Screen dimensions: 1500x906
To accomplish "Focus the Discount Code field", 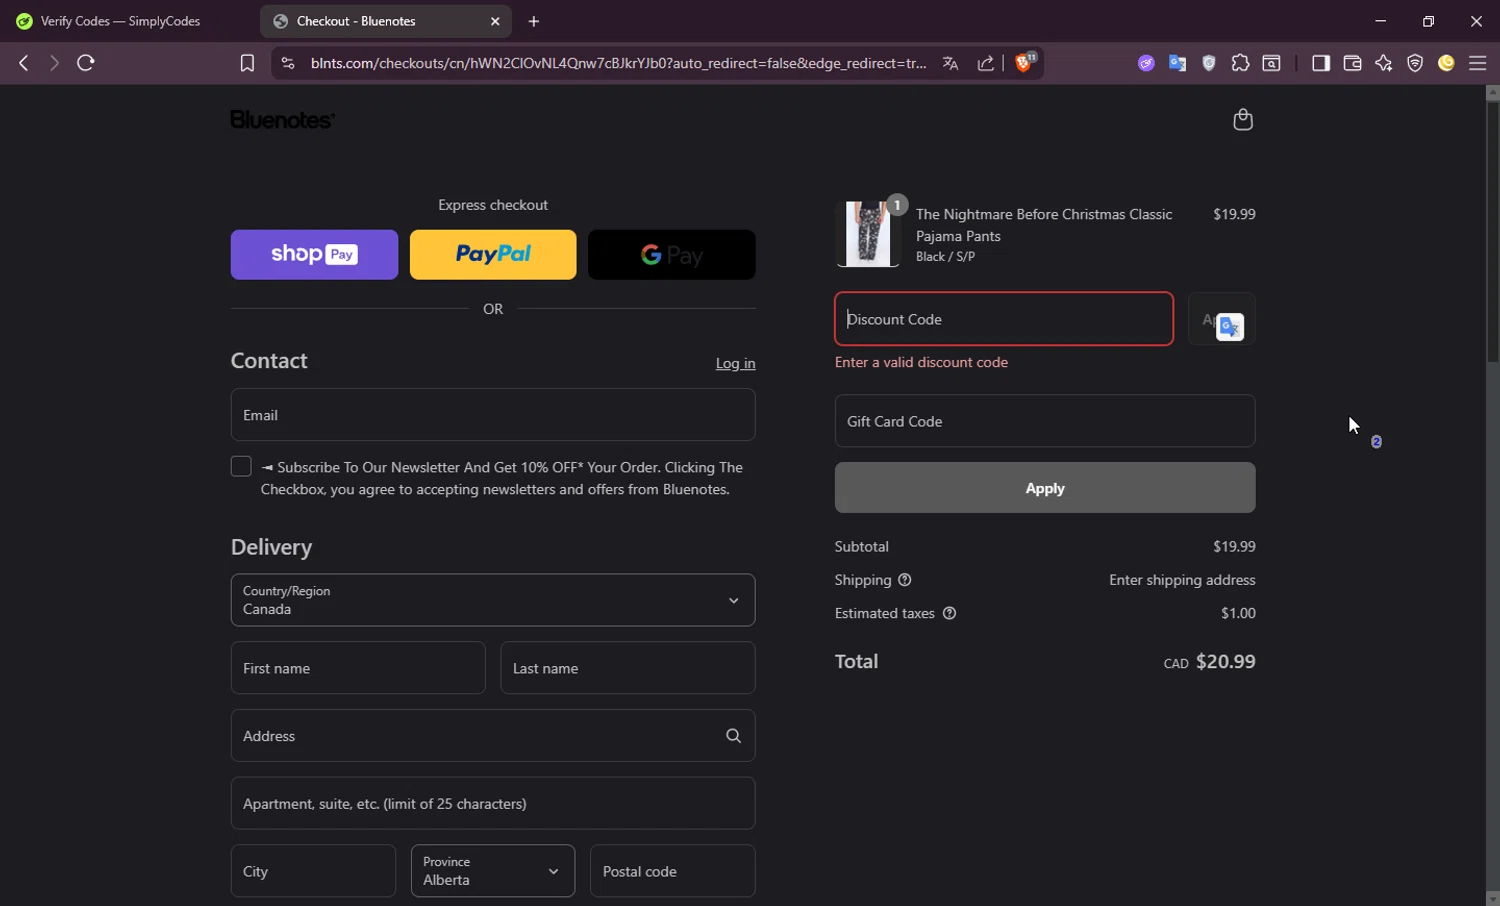I will 1004,319.
